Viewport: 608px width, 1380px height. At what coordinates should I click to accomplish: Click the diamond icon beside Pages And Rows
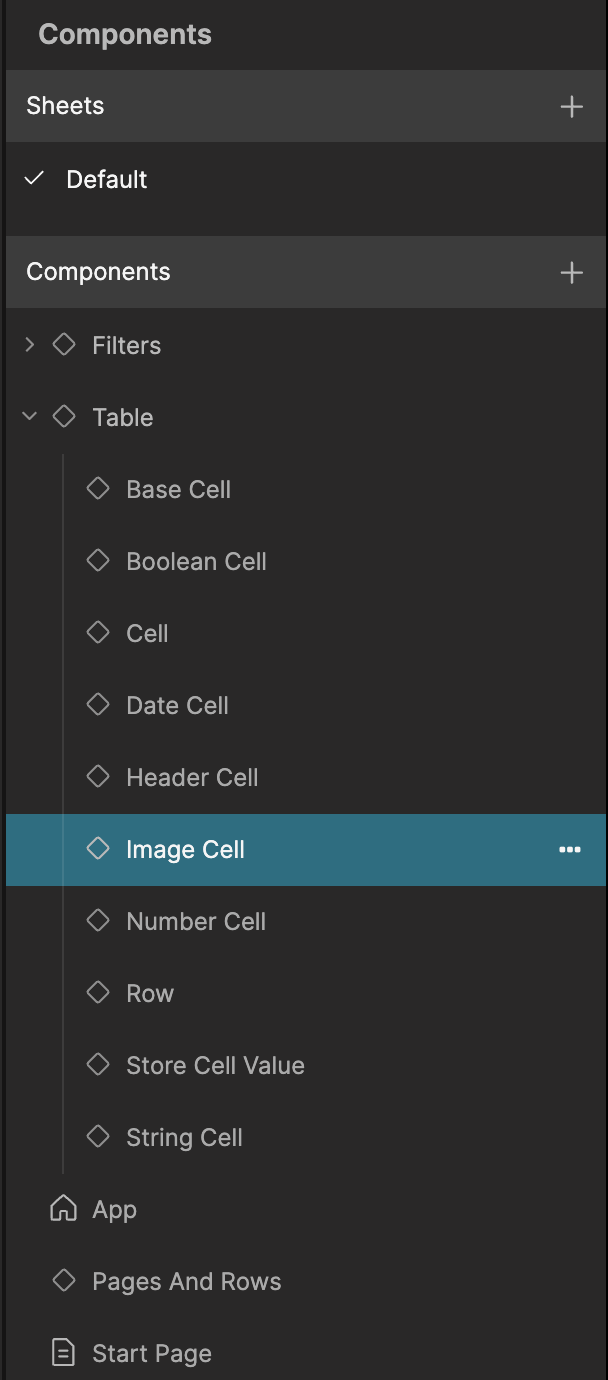(64, 1281)
